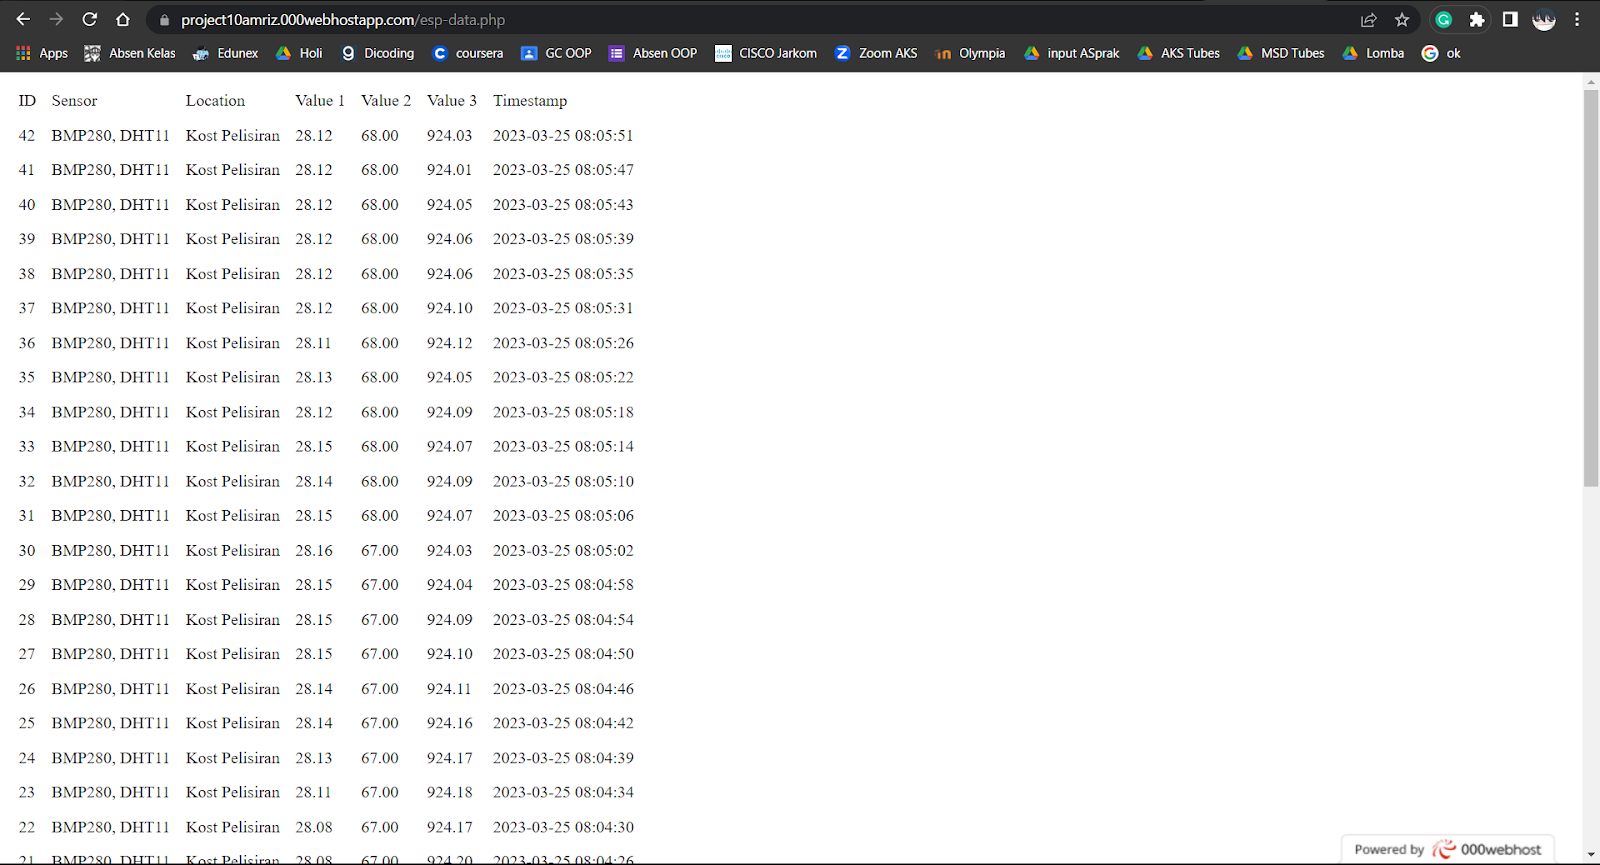The width and height of the screenshot is (1600, 865).
Task: Open Absen Kelas bookmark
Action: coord(130,53)
